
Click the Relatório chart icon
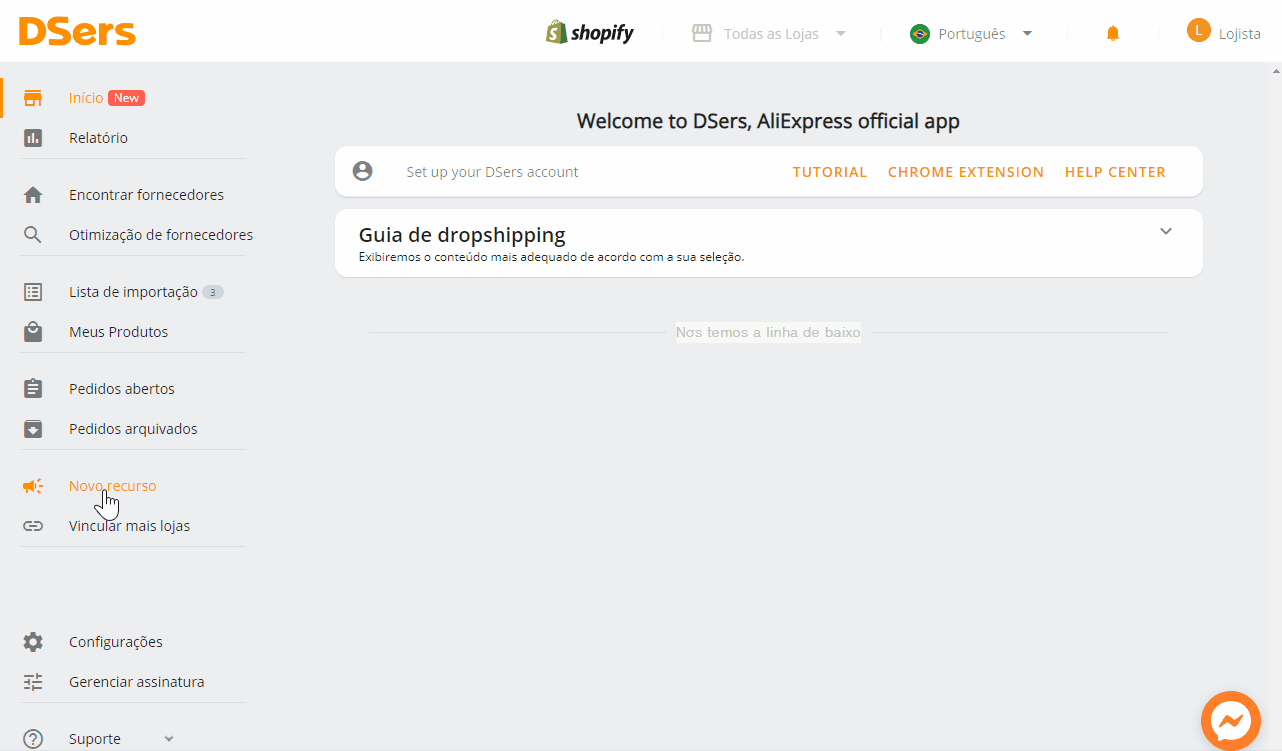pos(33,138)
